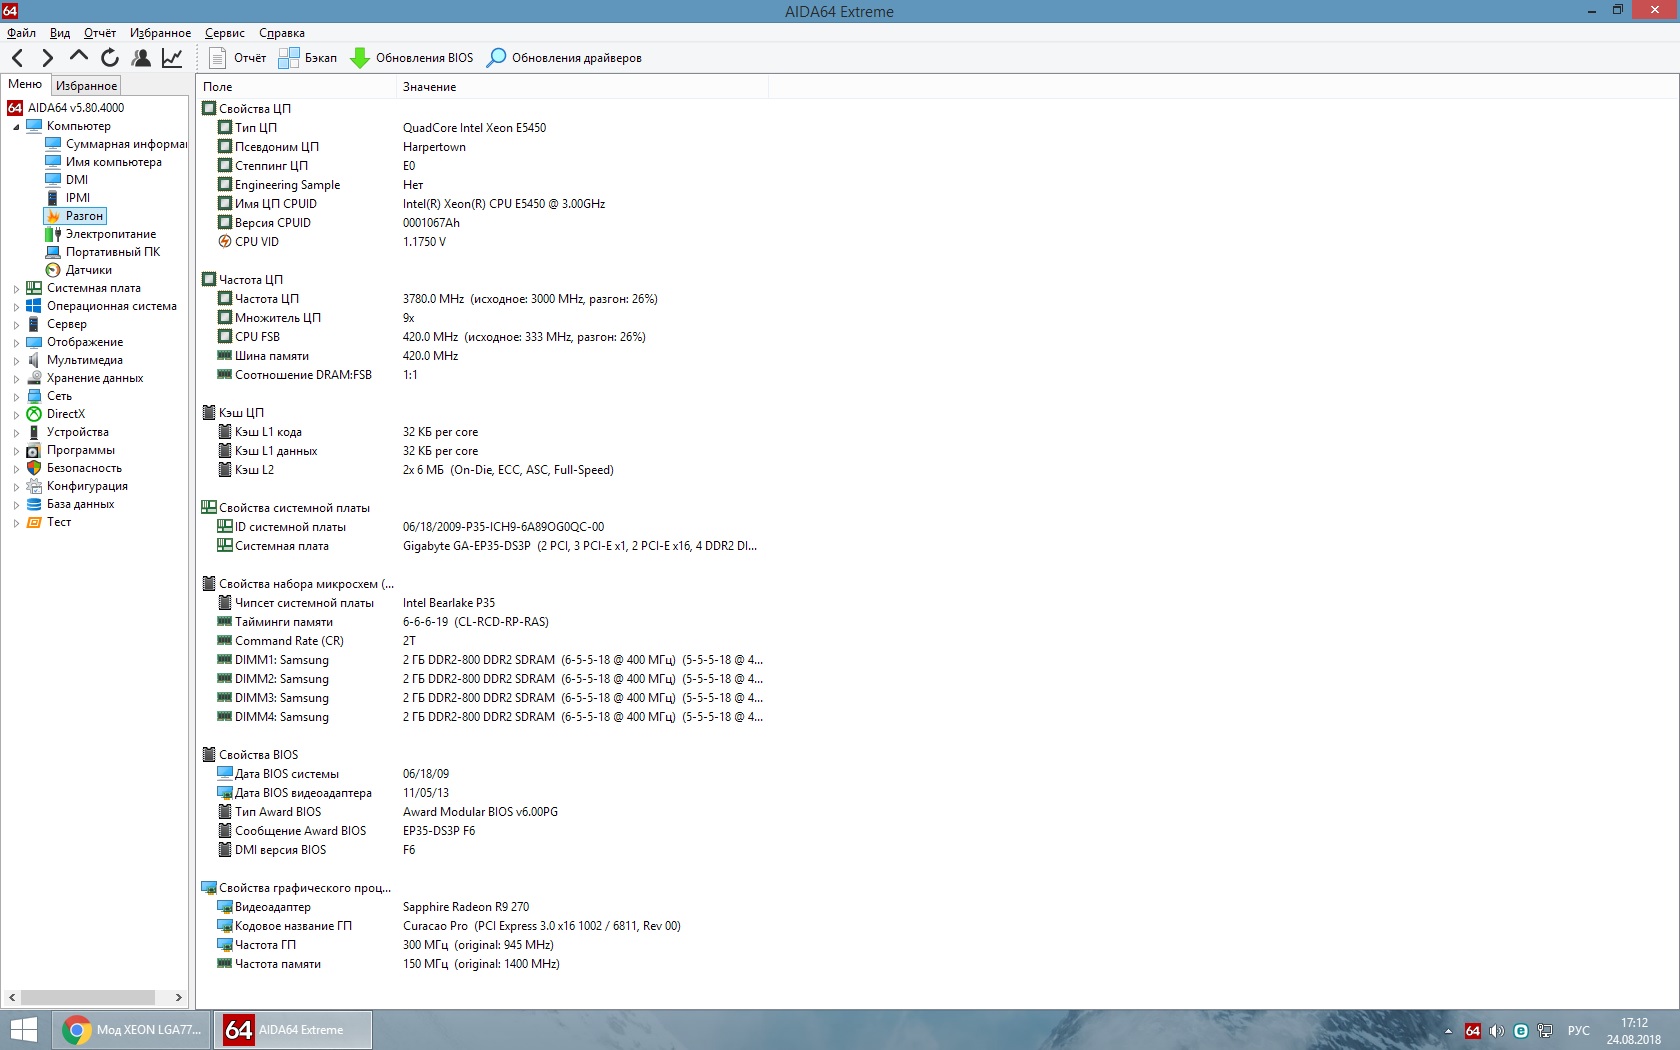Open the Вид menu
This screenshot has height=1050, width=1680.
pyautogui.click(x=60, y=33)
